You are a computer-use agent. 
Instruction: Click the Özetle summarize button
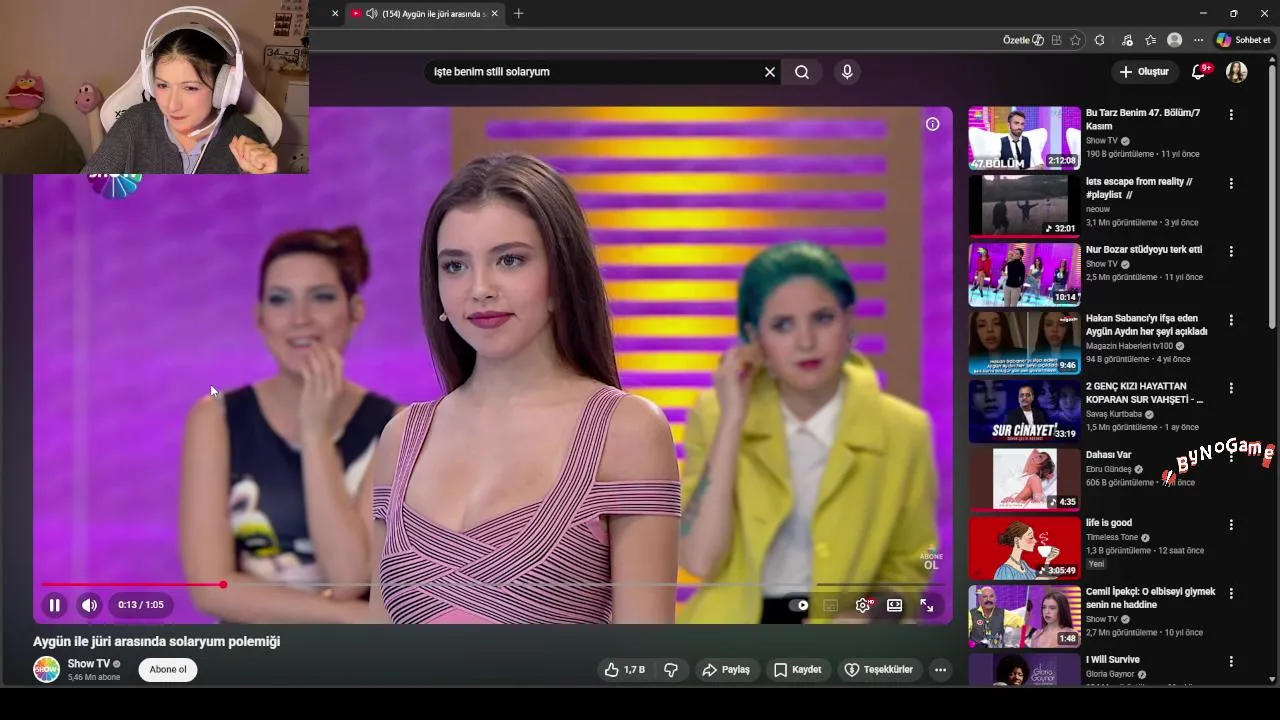1023,40
